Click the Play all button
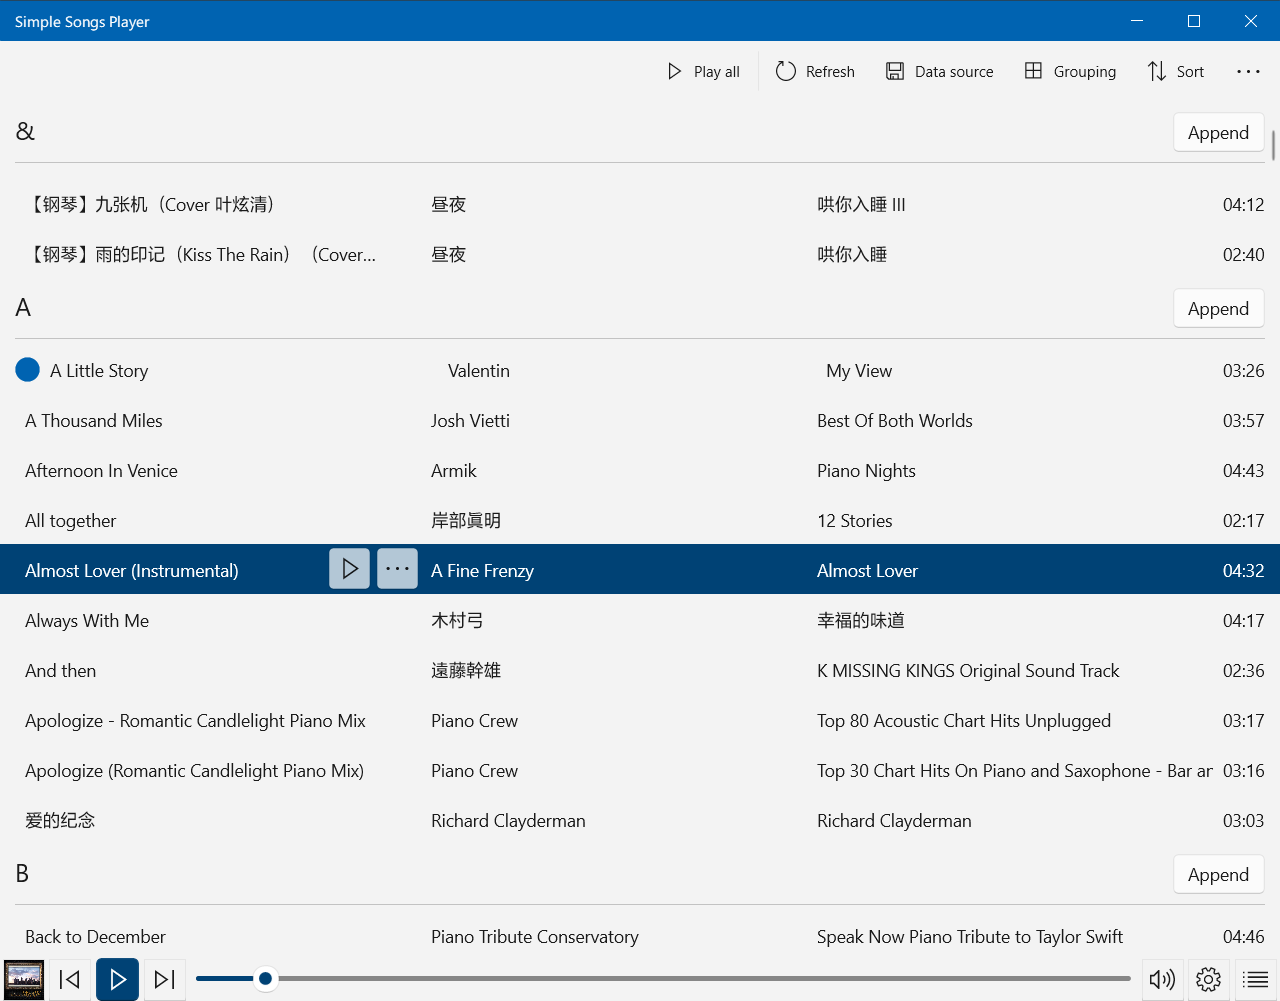The image size is (1280, 1001). (x=703, y=71)
